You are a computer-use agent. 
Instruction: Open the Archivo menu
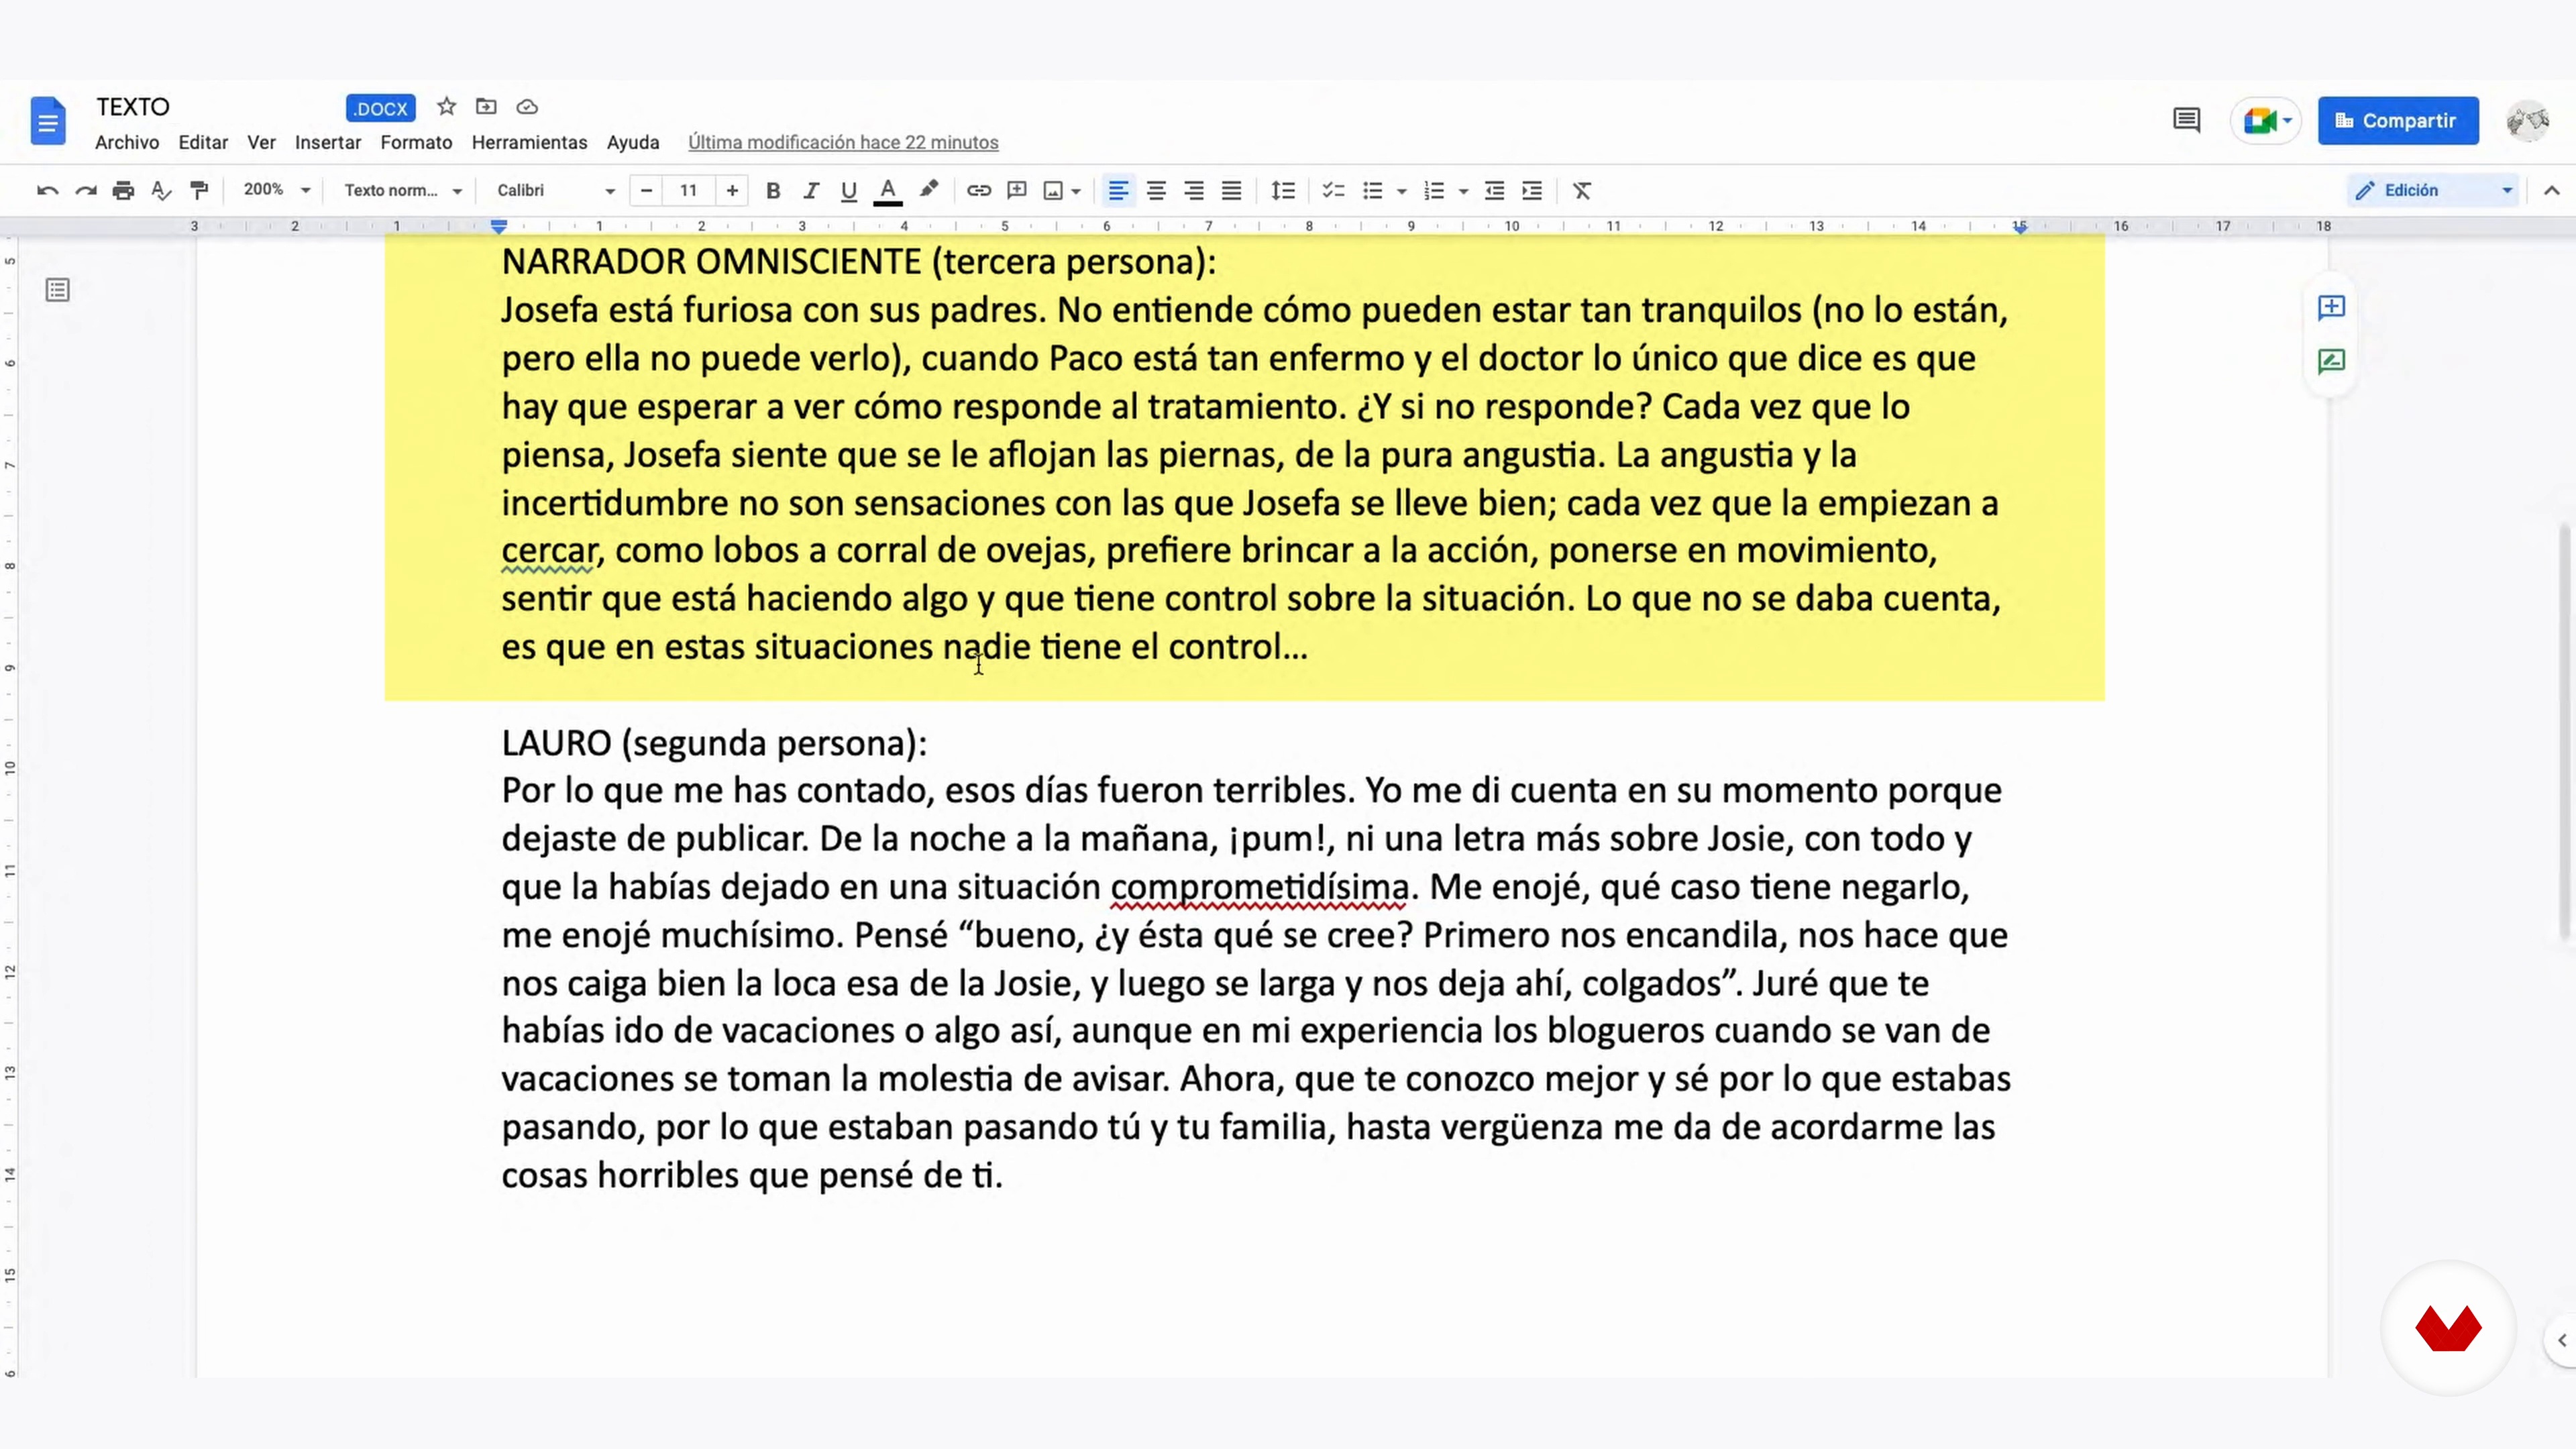tap(127, 142)
